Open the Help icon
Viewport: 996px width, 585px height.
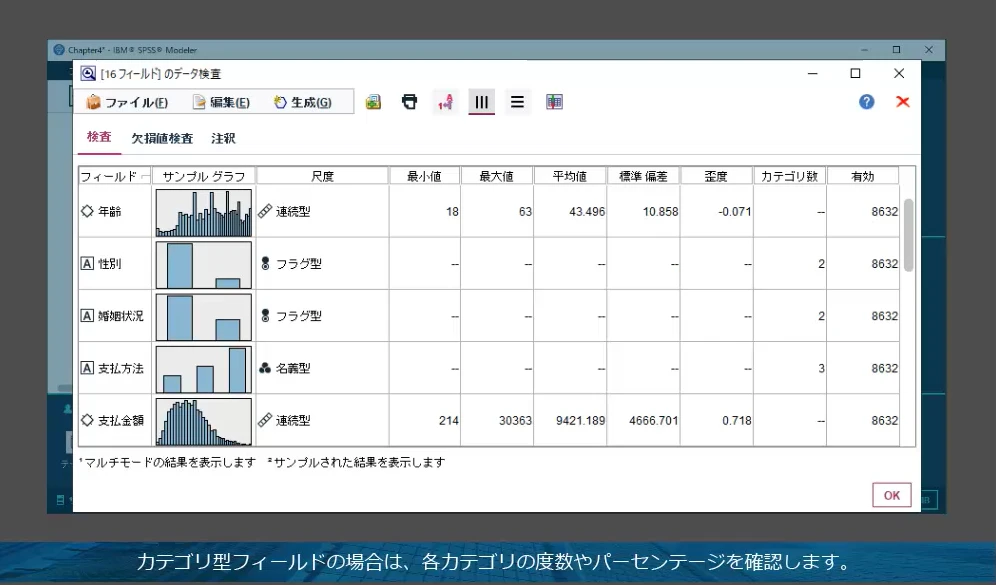866,101
